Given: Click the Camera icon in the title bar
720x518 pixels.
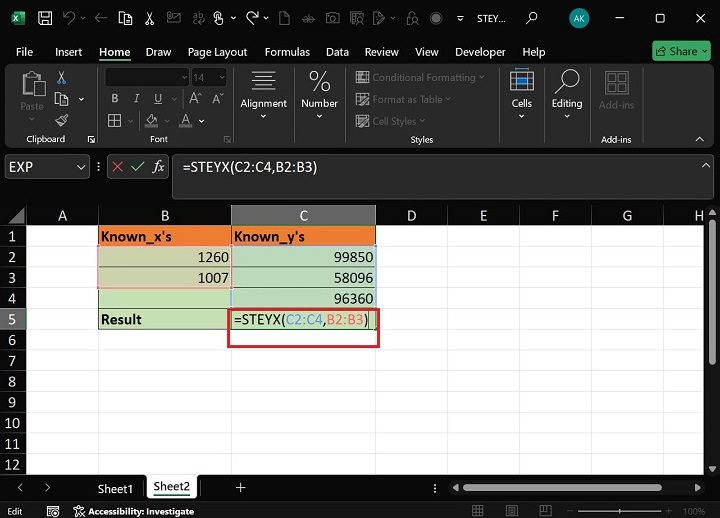Looking at the screenshot, I should coord(332,18).
